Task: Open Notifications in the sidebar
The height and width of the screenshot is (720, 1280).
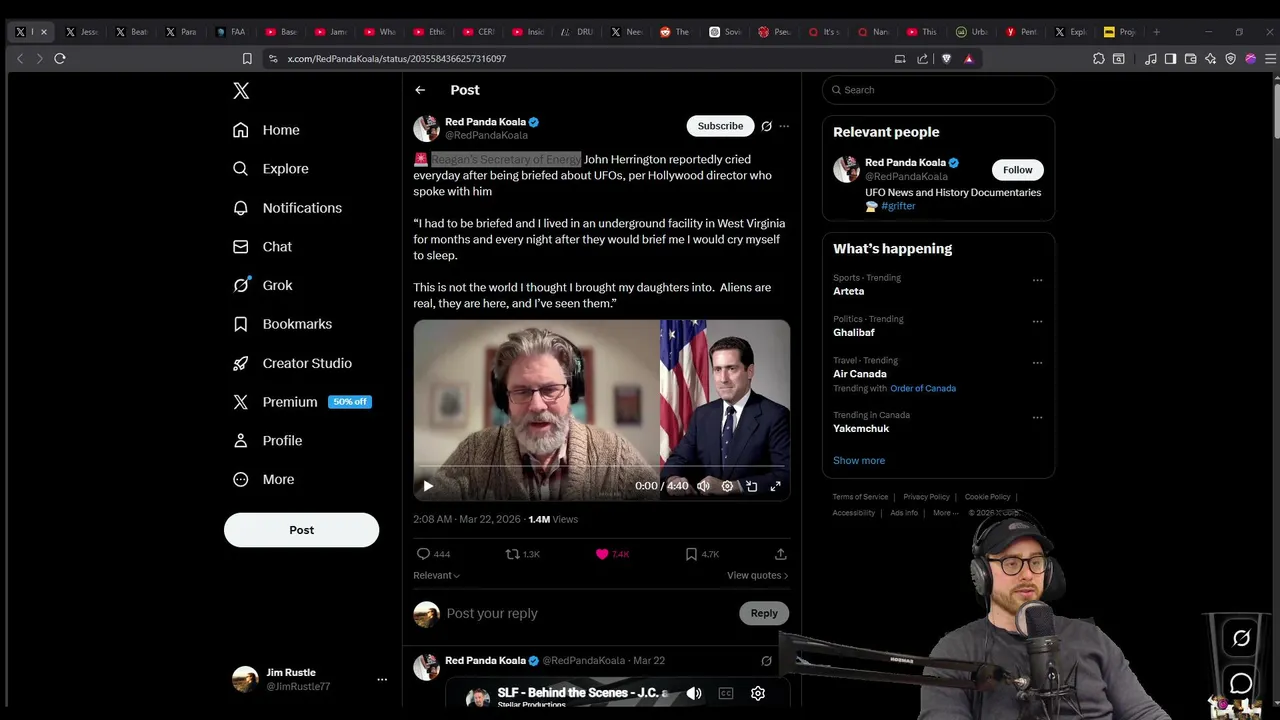Action: coord(287,208)
